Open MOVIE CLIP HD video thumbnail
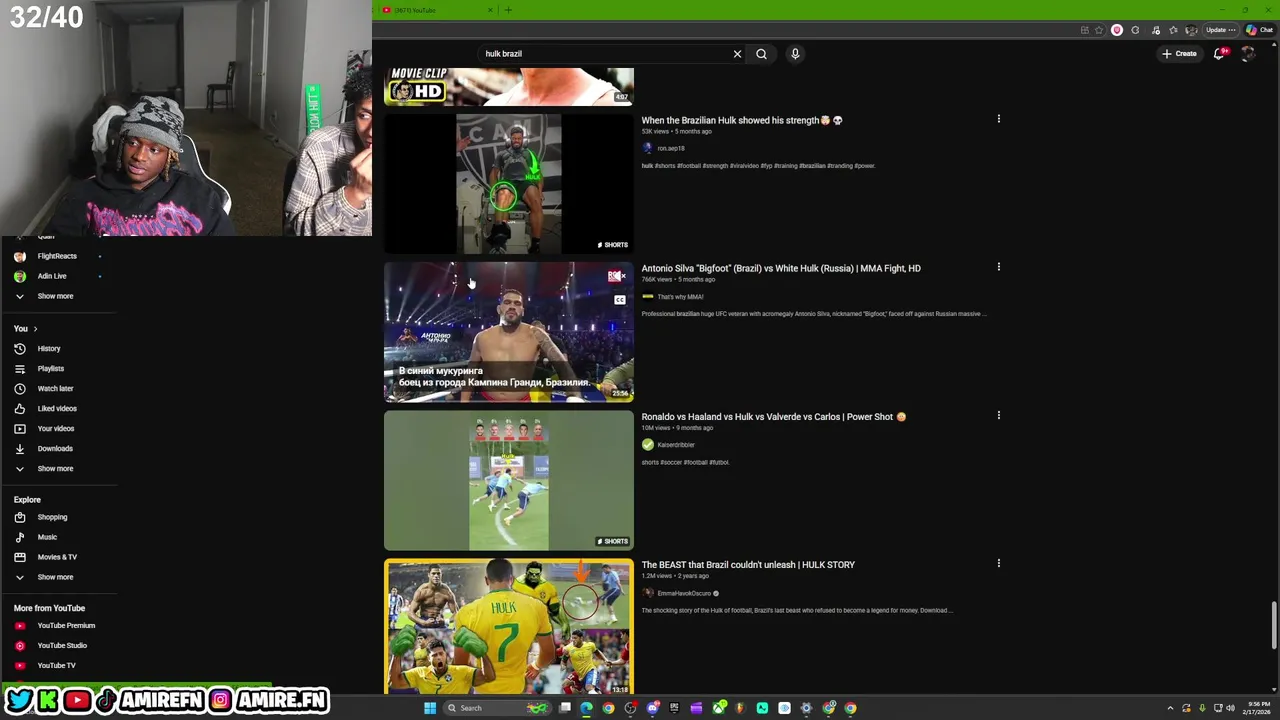The height and width of the screenshot is (720, 1280). point(509,87)
